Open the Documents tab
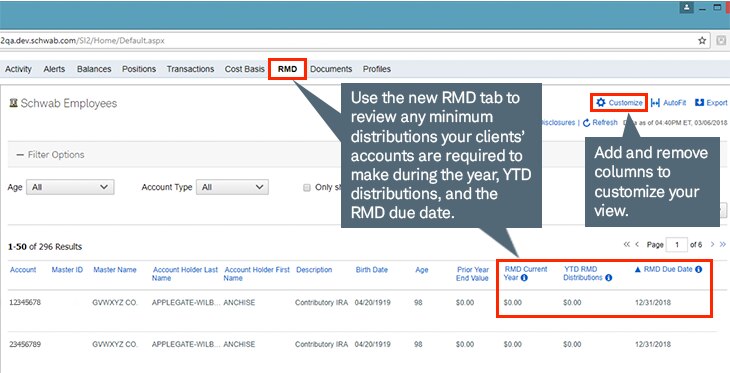 [x=331, y=69]
